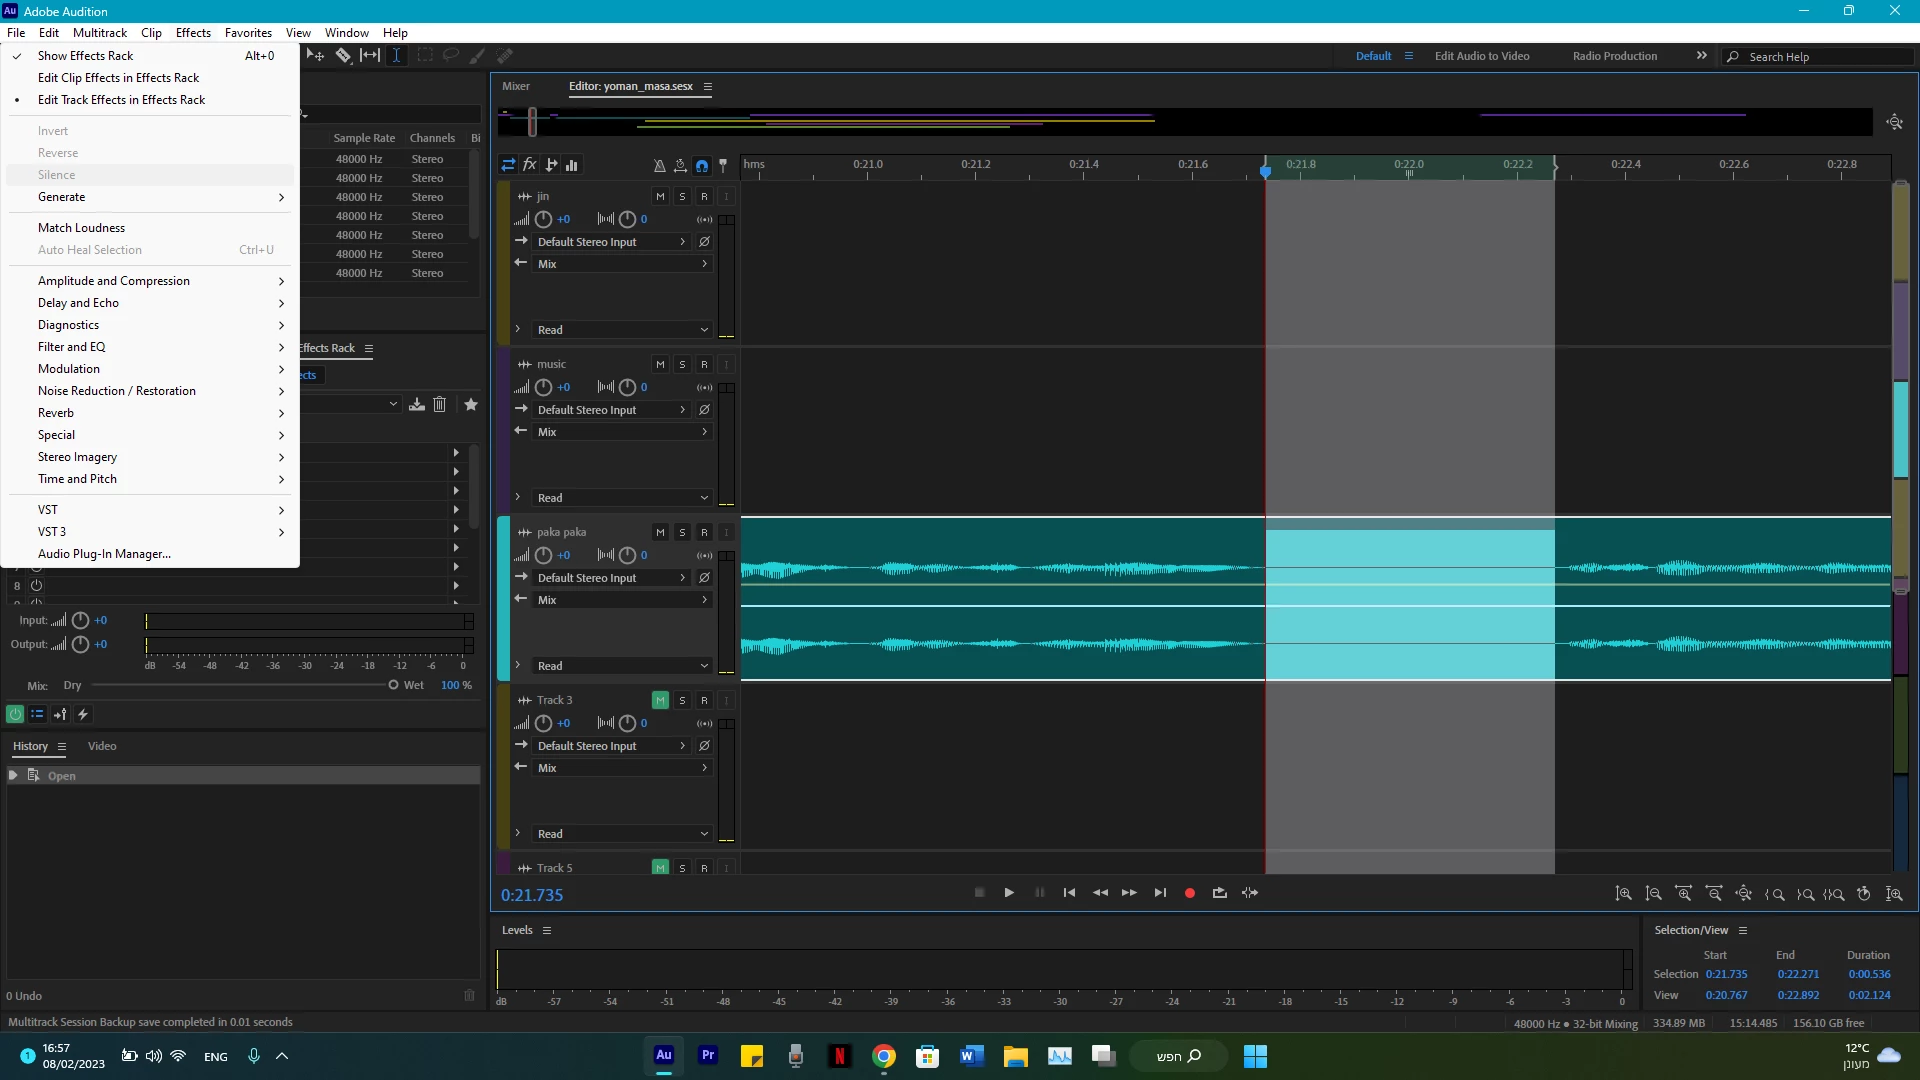Click the Dry/Wet mix slider handle
Screen dimensions: 1920x1080
point(393,685)
